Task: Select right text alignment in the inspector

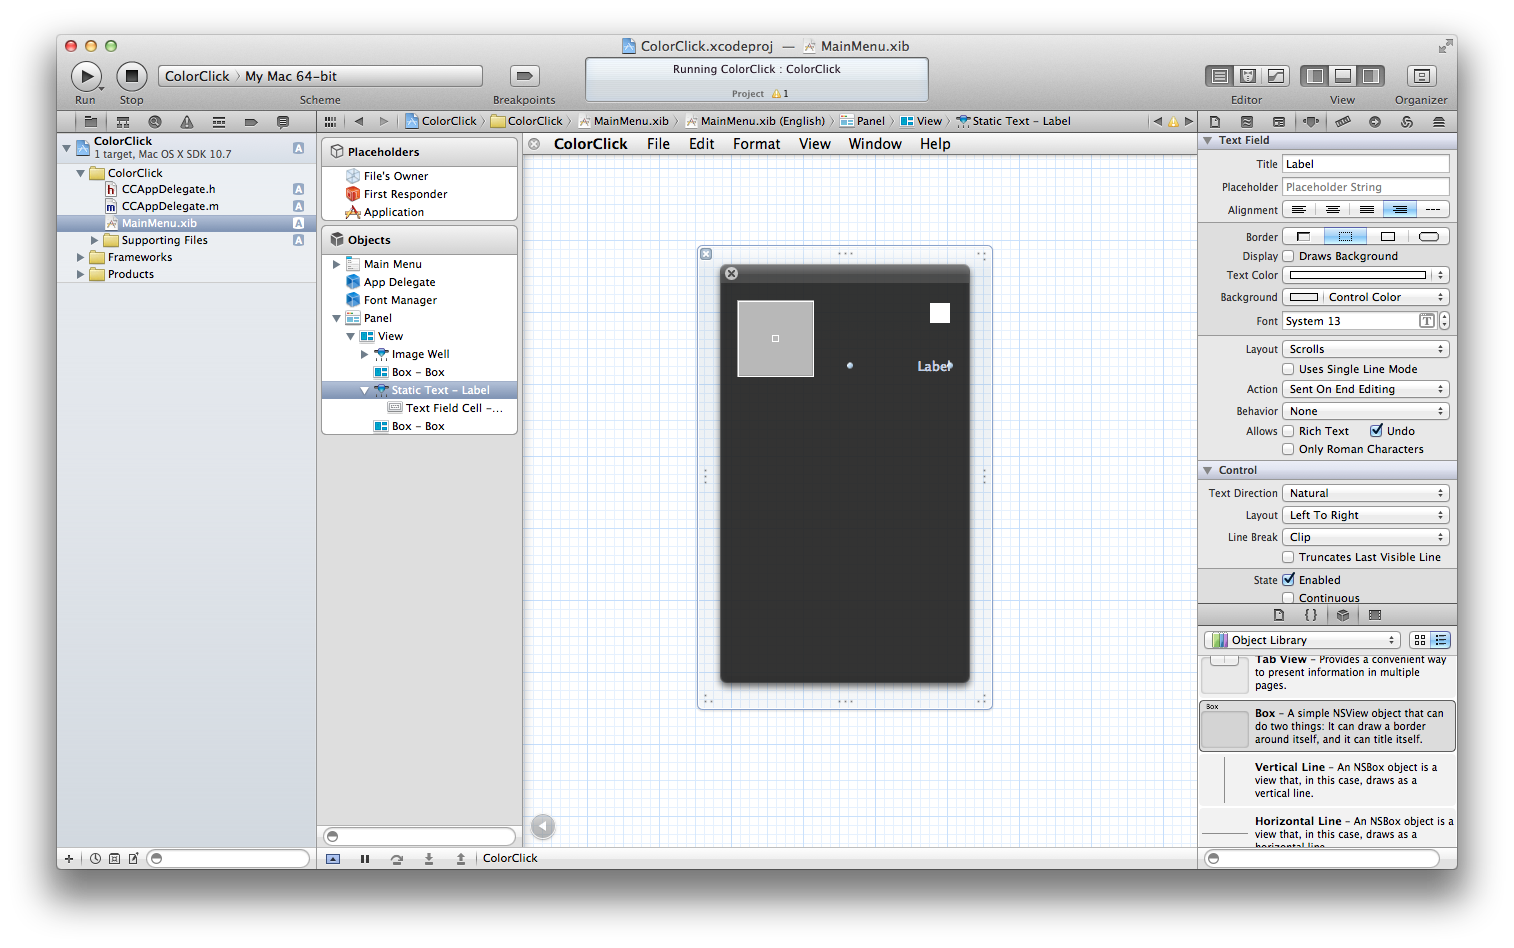Action: pos(1400,210)
